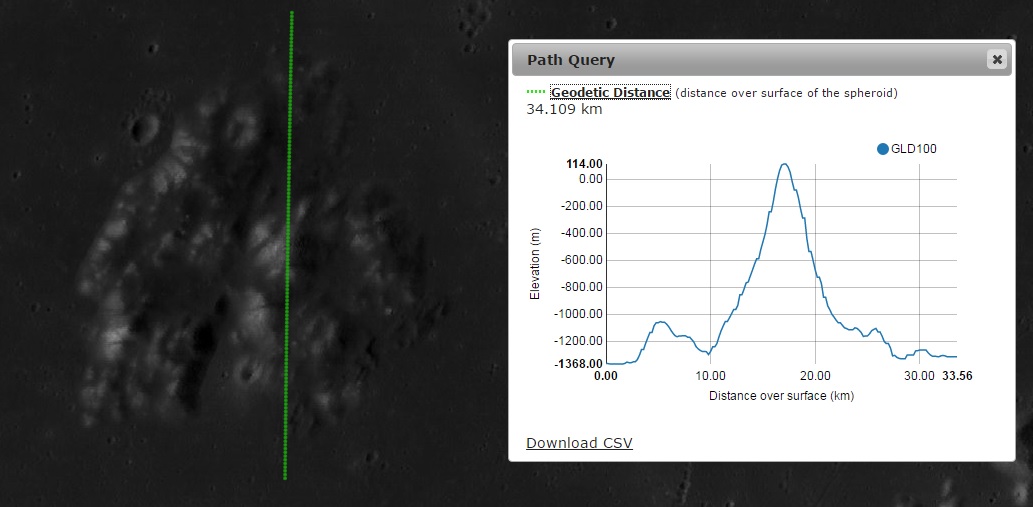The image size is (1033, 507).
Task: Click the 10.00 distance axis tick label
Action: (710, 376)
